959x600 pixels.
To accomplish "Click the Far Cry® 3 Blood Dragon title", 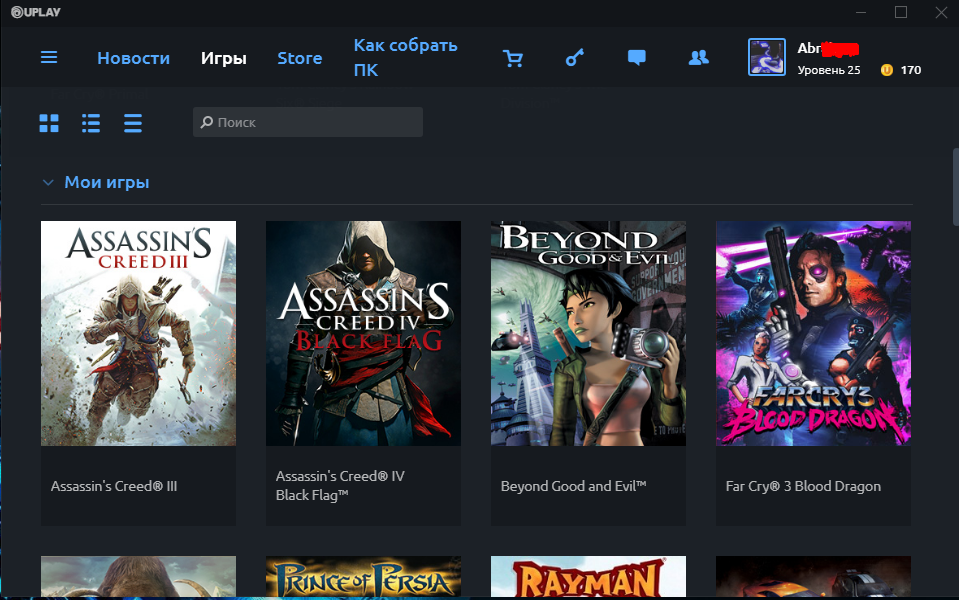I will [x=803, y=486].
